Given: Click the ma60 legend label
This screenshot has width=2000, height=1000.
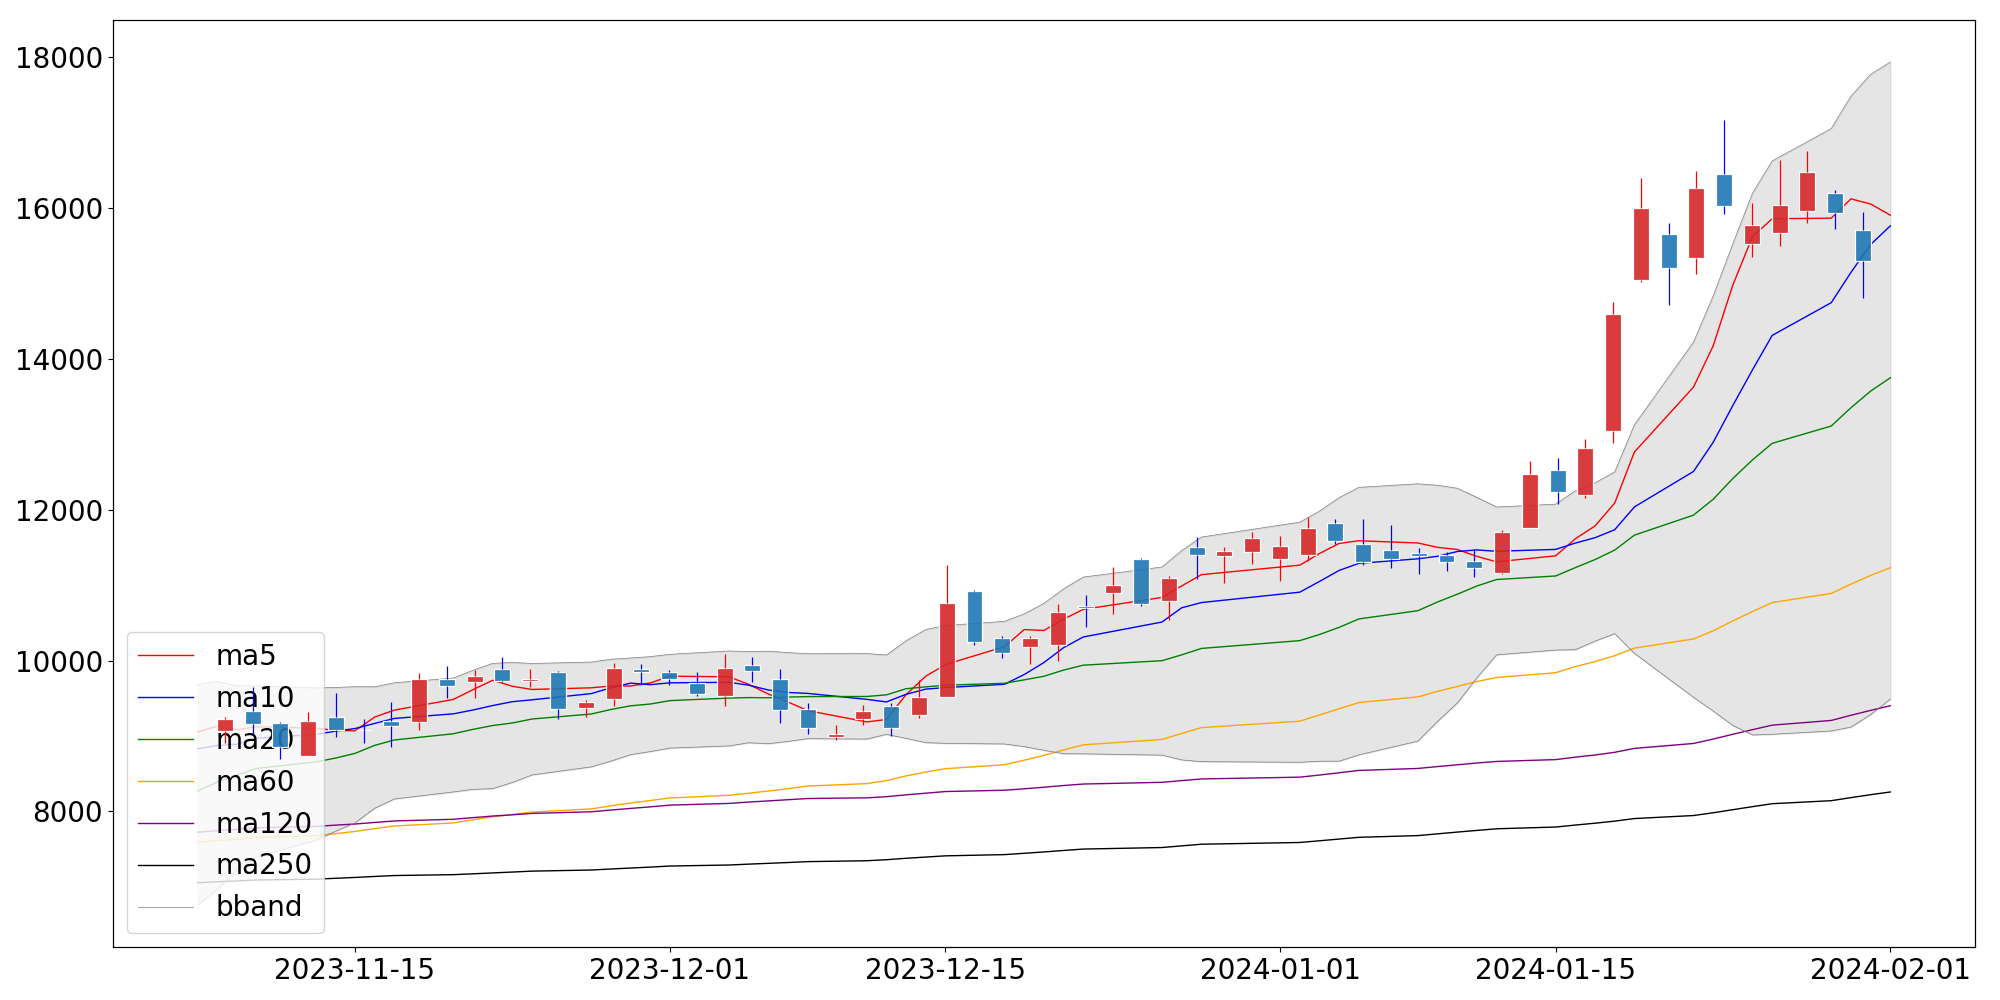Looking at the screenshot, I should (x=255, y=781).
